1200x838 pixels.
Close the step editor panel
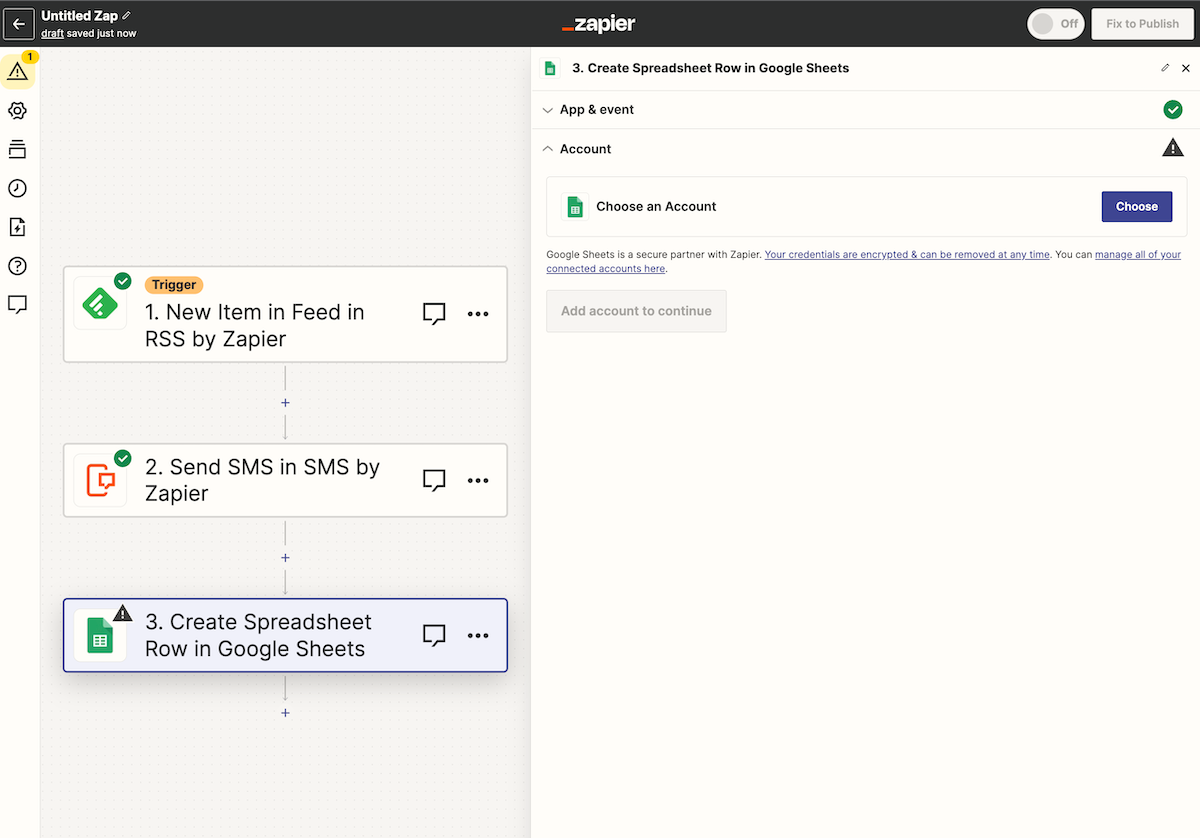coord(1185,68)
